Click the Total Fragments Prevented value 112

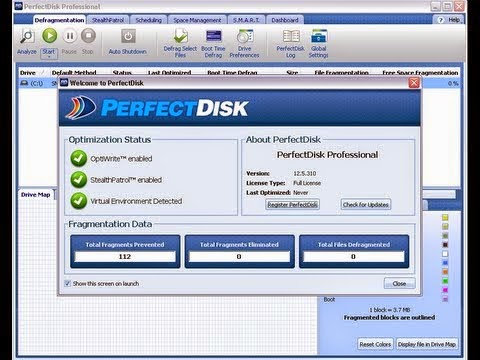coord(125,256)
